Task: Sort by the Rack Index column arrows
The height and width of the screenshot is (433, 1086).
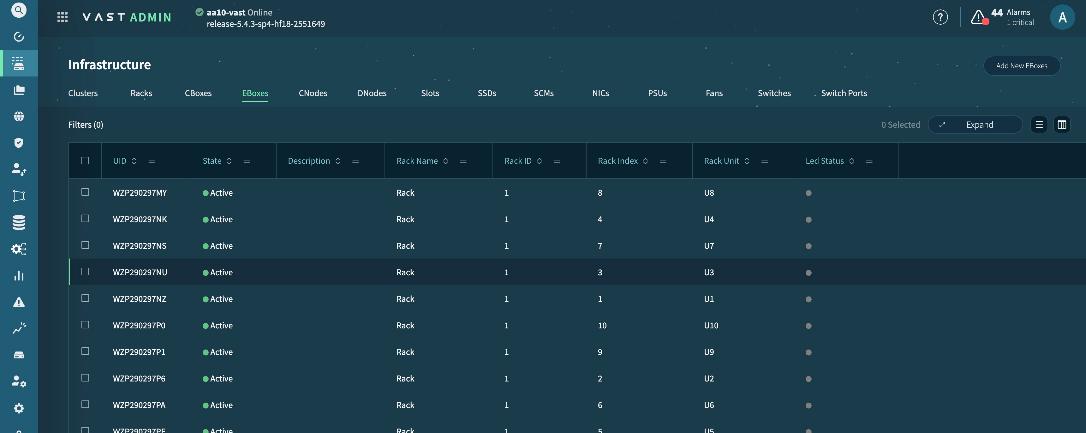Action: (645, 161)
